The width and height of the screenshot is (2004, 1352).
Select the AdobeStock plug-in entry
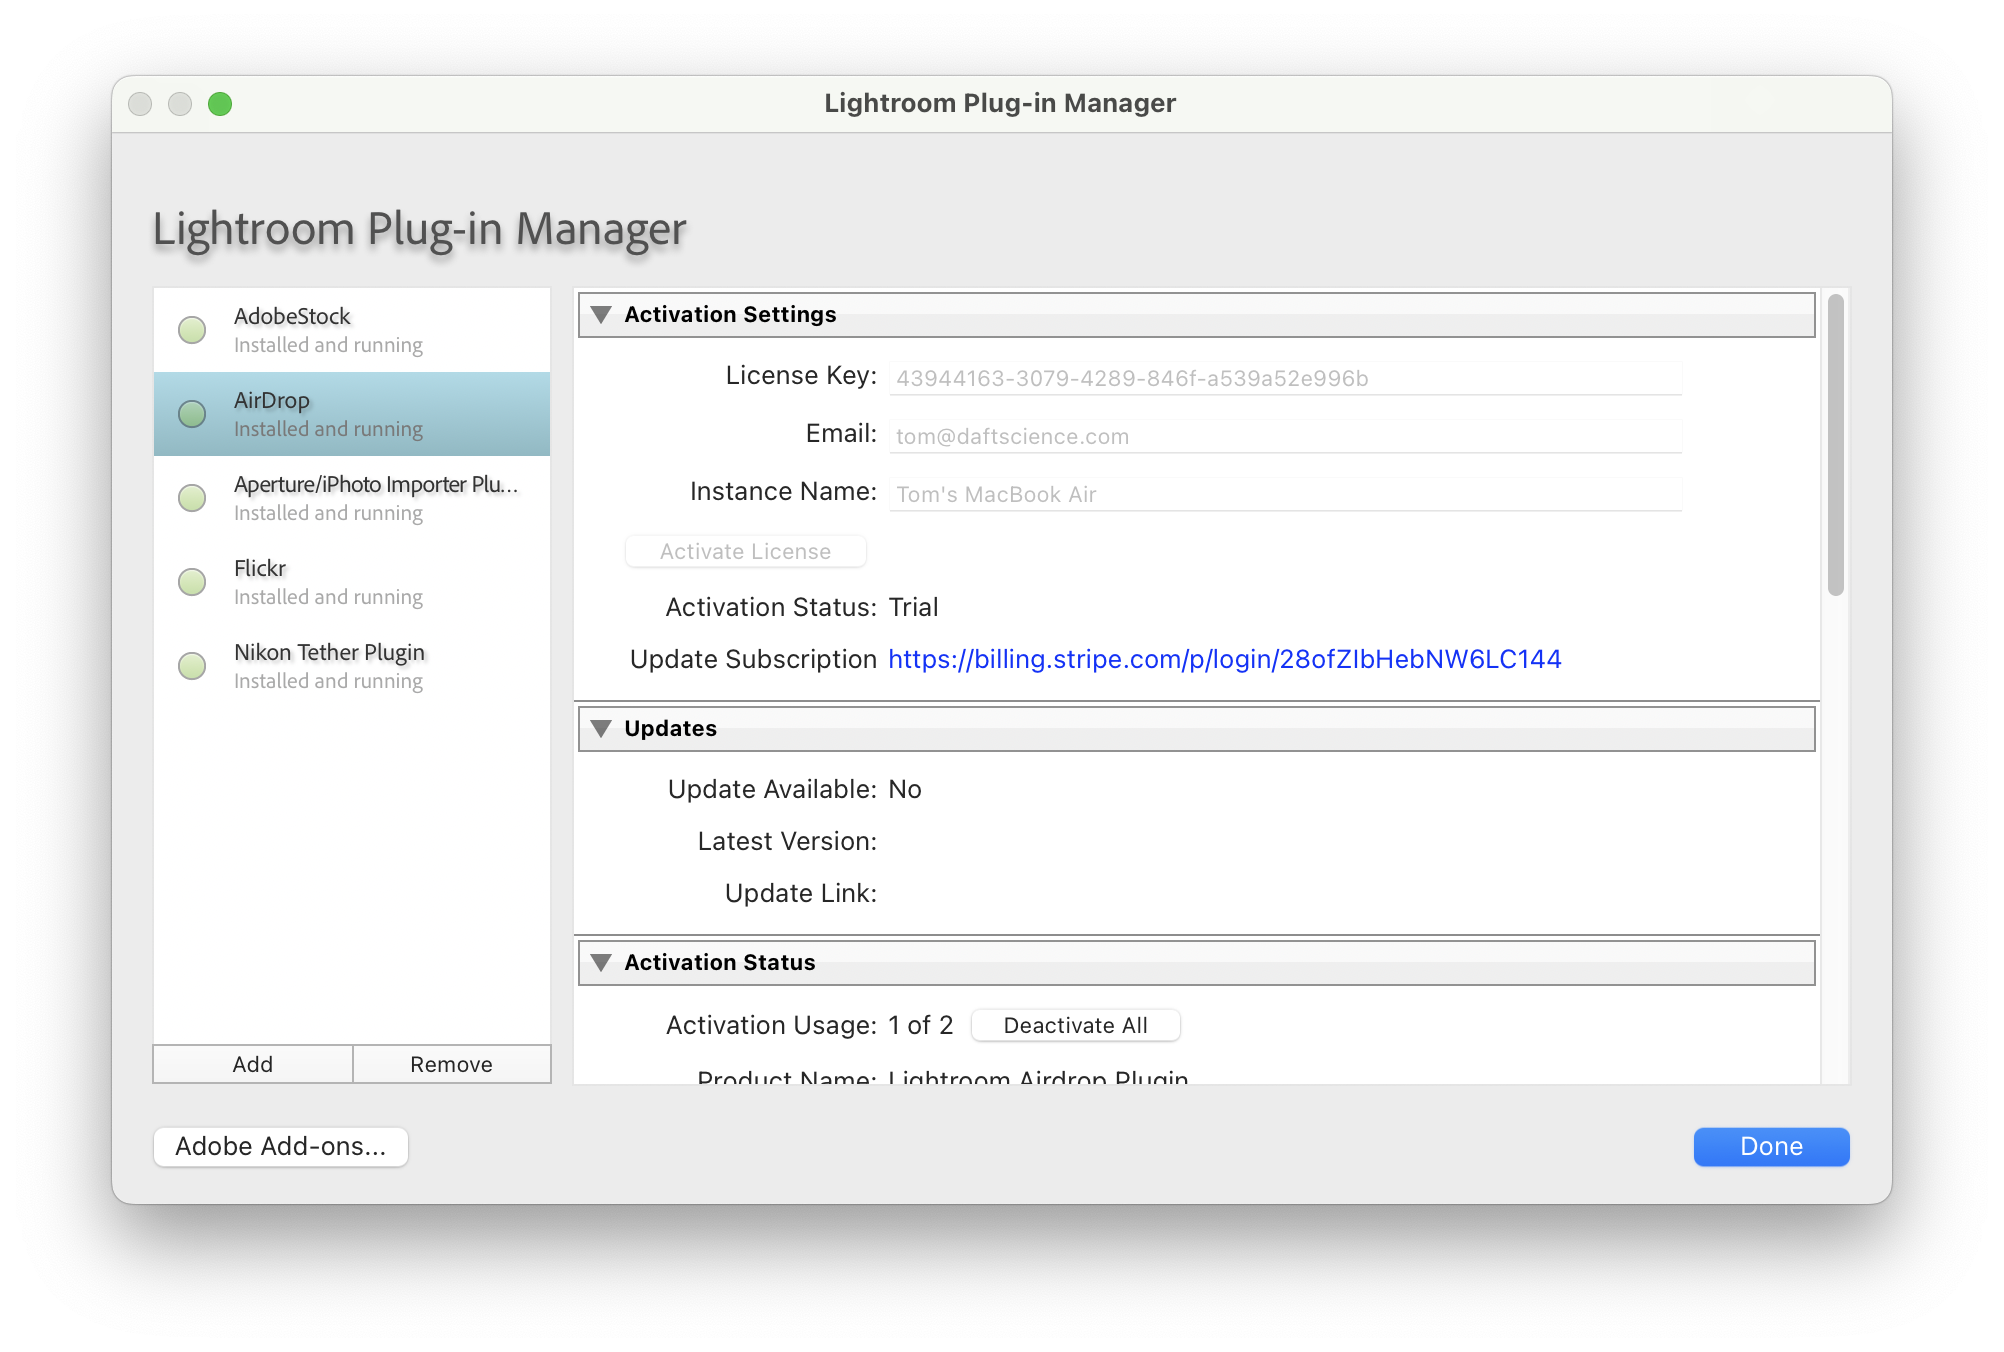(352, 330)
